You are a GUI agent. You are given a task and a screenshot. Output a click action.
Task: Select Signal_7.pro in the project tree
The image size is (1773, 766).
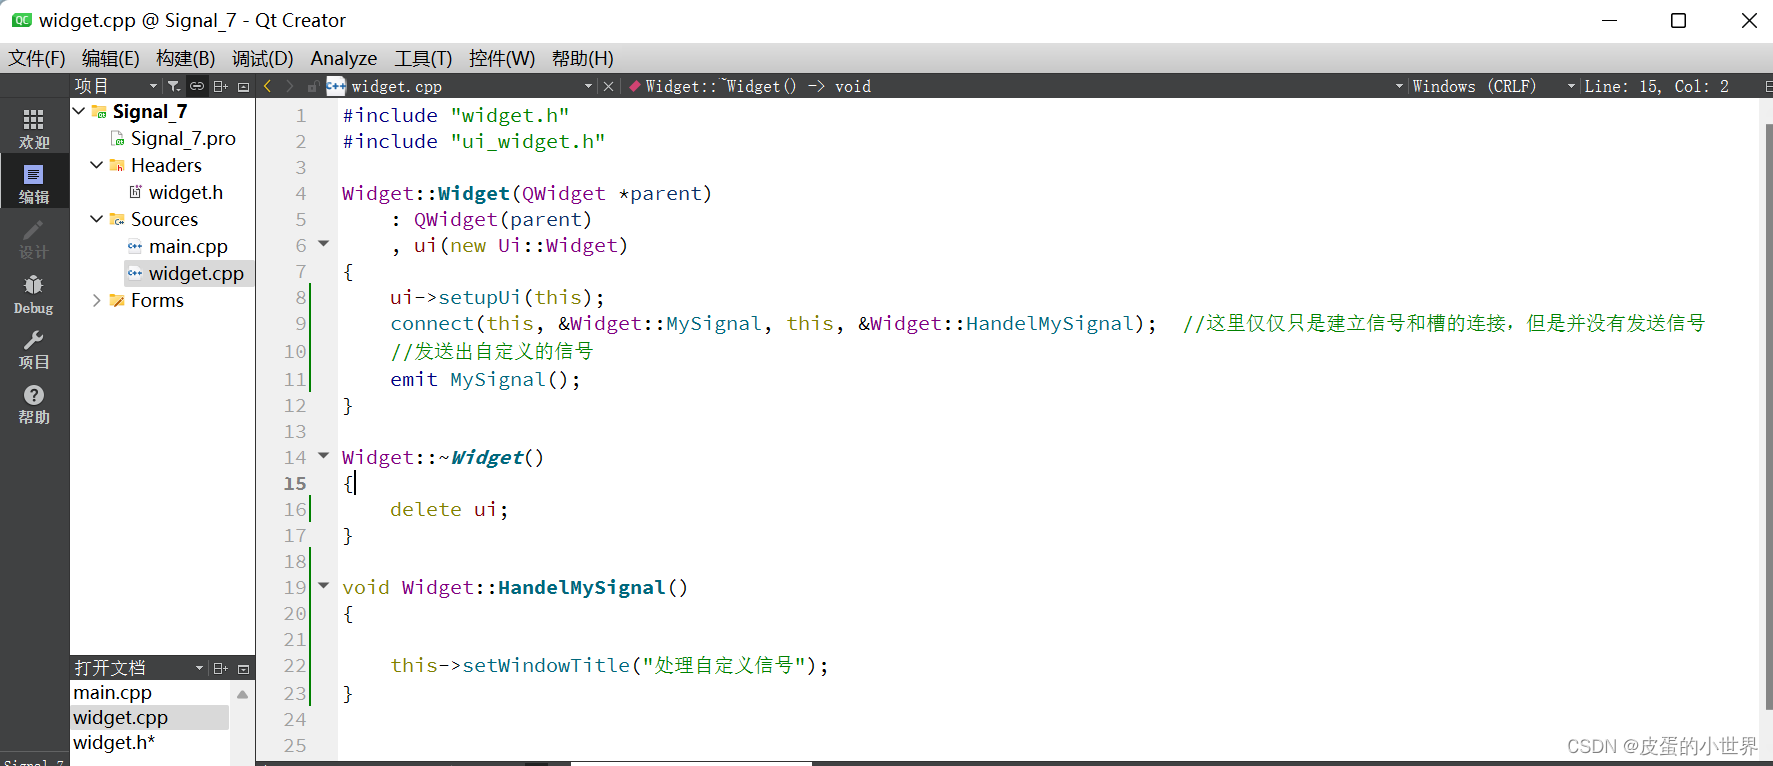tap(183, 138)
